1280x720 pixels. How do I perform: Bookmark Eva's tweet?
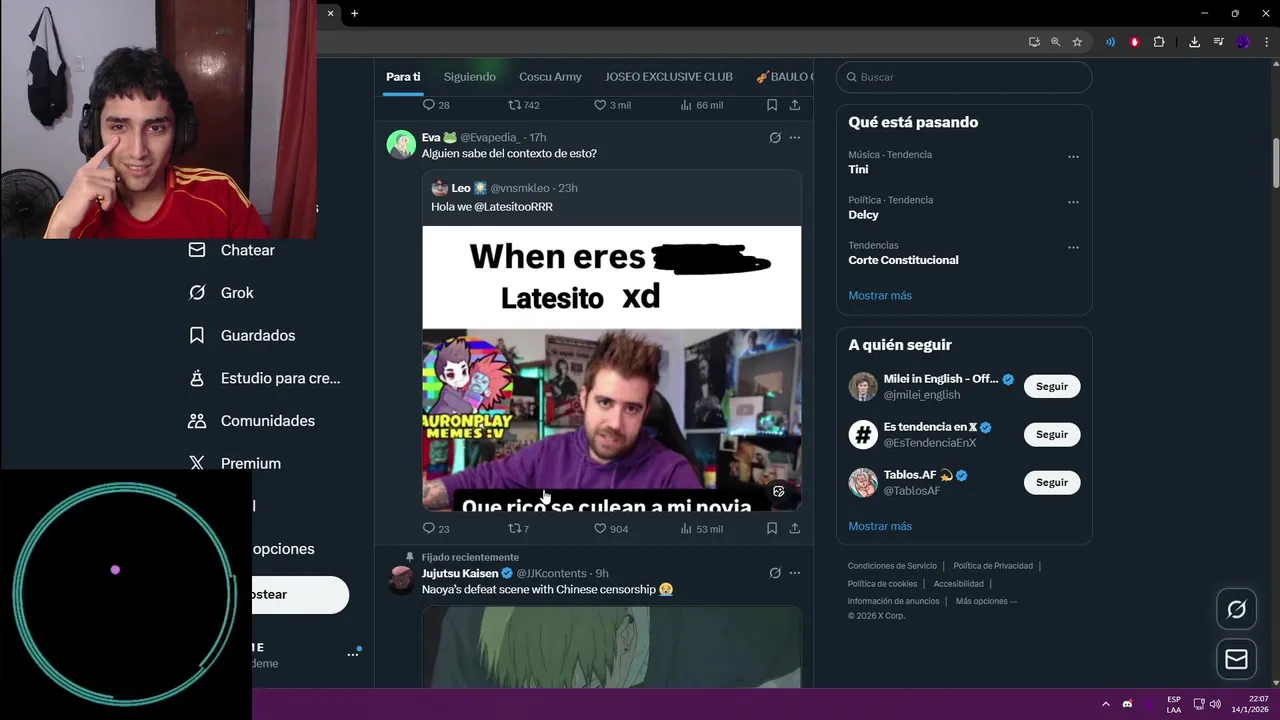[x=772, y=528]
